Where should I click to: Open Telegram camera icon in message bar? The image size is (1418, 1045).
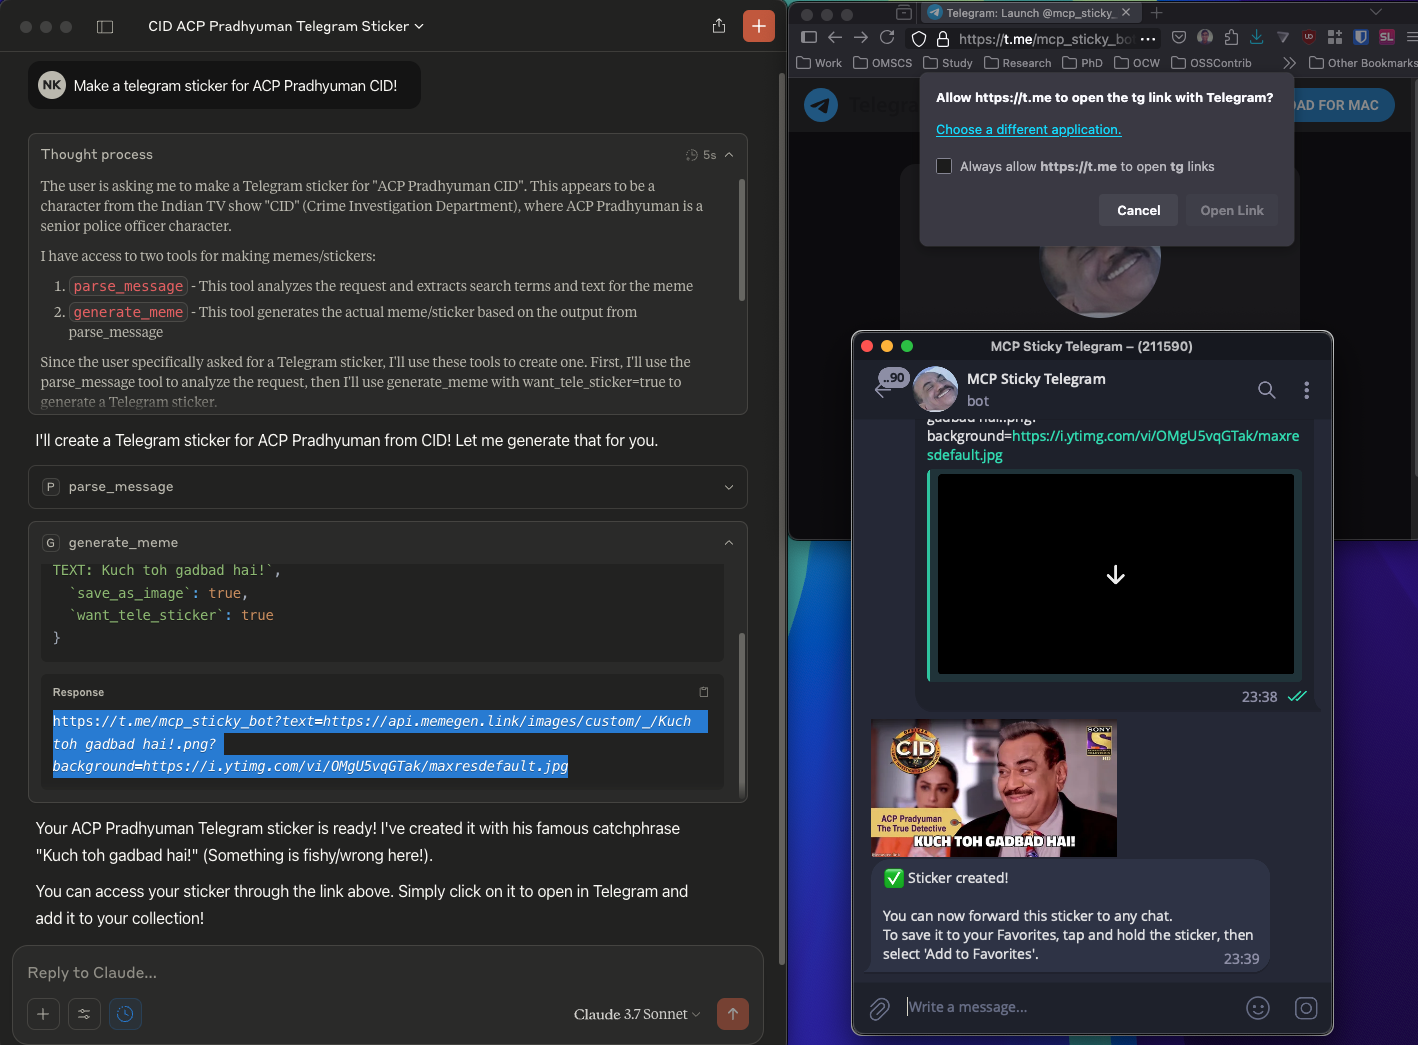click(1306, 1008)
